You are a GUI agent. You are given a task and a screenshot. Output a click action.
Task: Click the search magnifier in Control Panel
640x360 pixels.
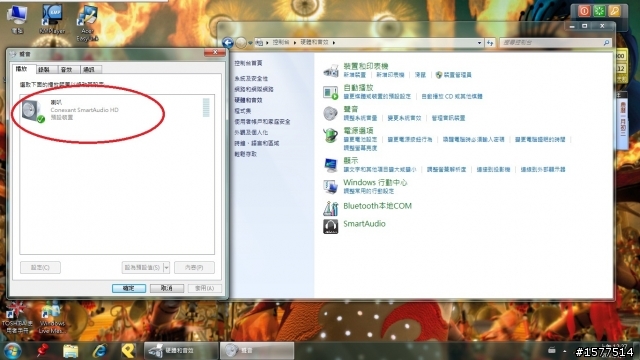tap(606, 42)
